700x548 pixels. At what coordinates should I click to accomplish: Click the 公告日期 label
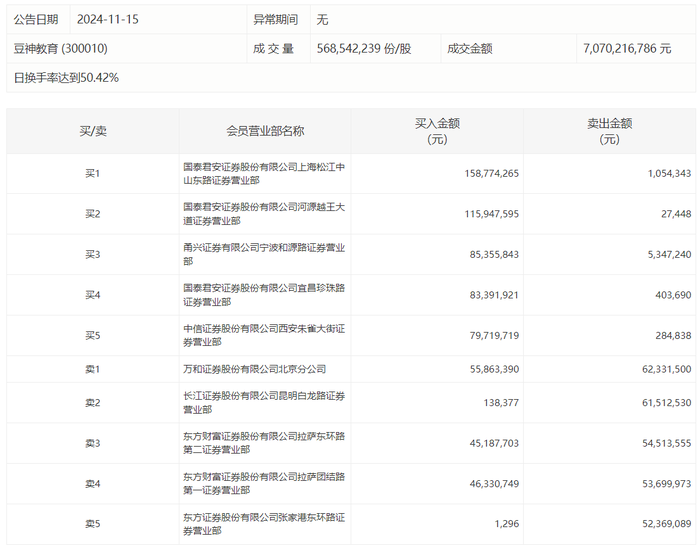(36, 19)
